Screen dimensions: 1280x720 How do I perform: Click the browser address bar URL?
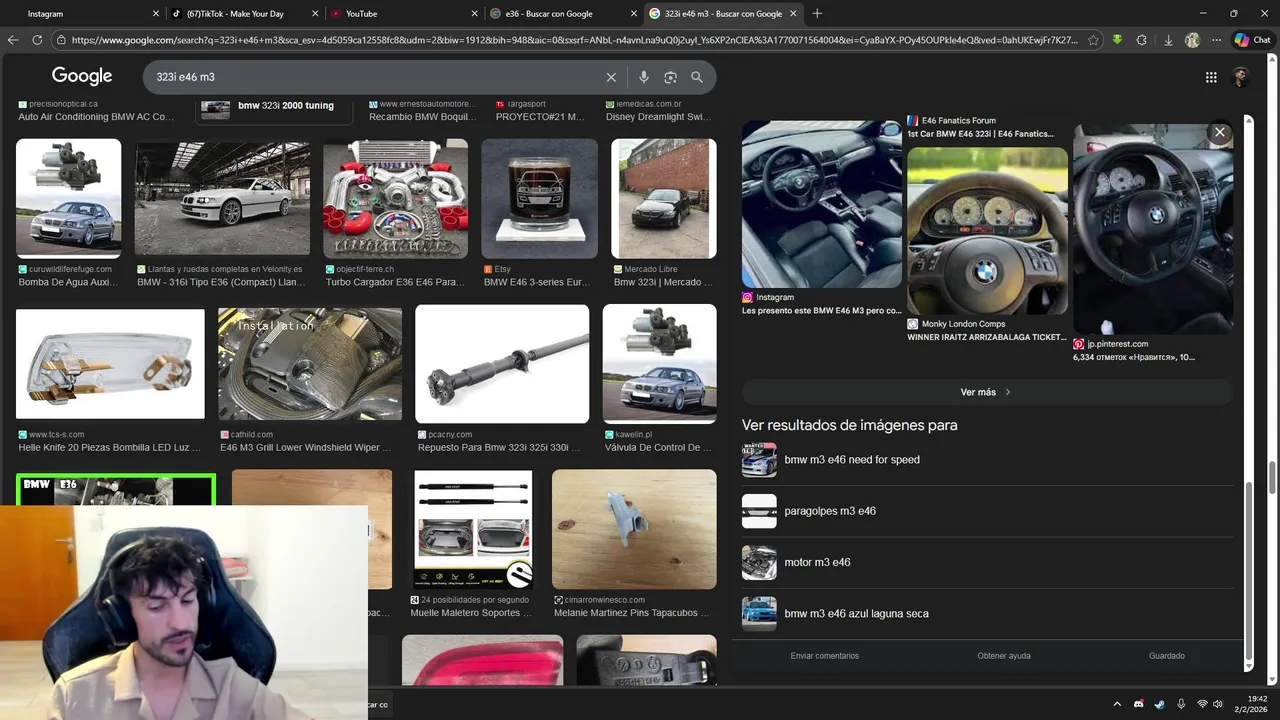(x=575, y=40)
